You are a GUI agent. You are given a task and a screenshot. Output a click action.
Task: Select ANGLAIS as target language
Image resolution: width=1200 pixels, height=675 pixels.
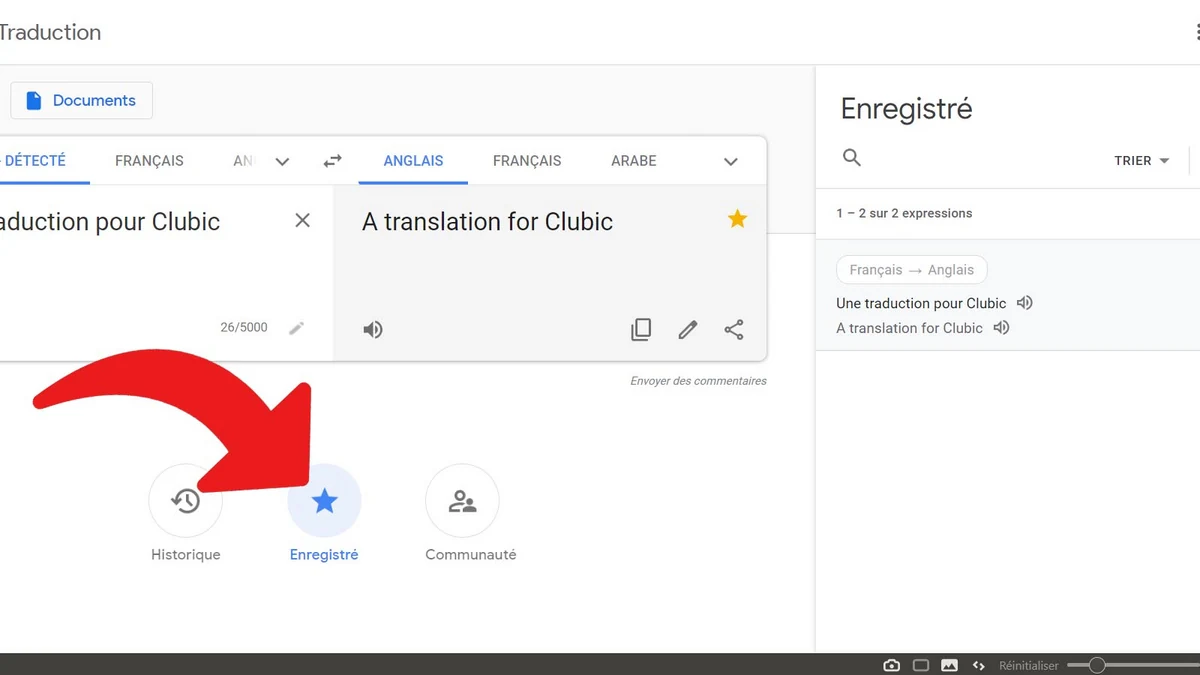(x=413, y=161)
